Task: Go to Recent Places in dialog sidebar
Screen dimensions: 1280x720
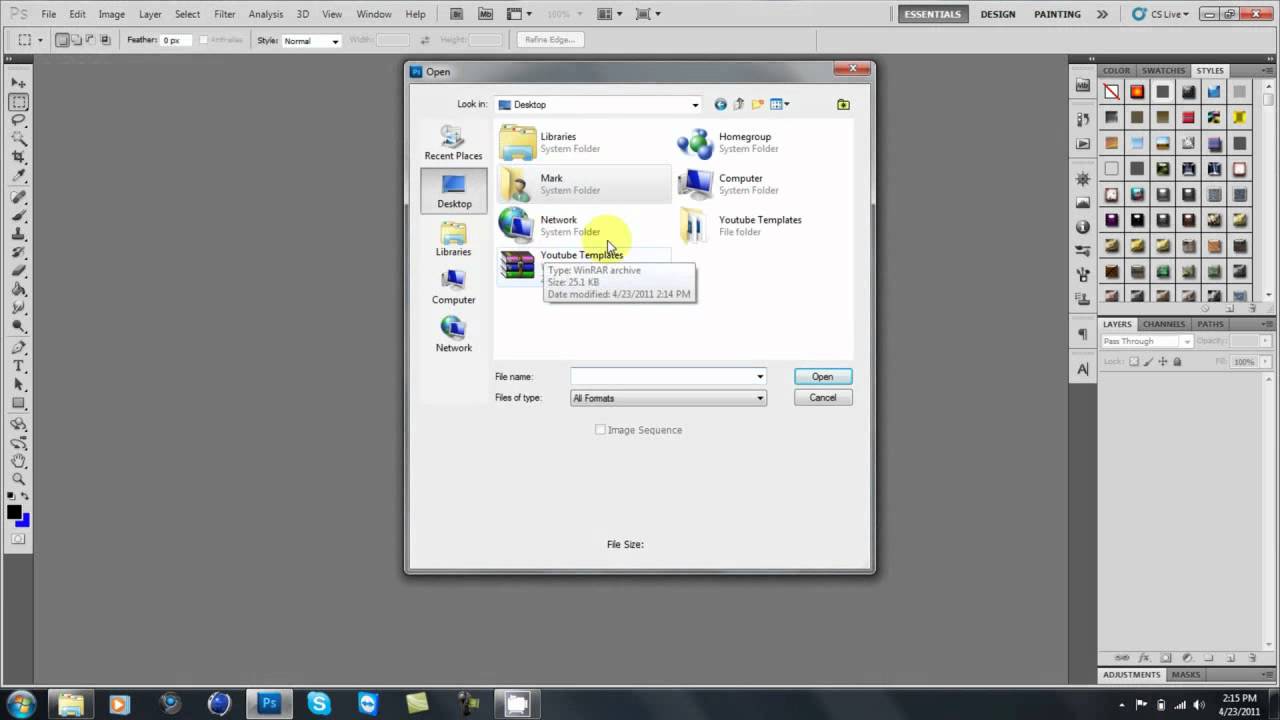Action: [453, 142]
